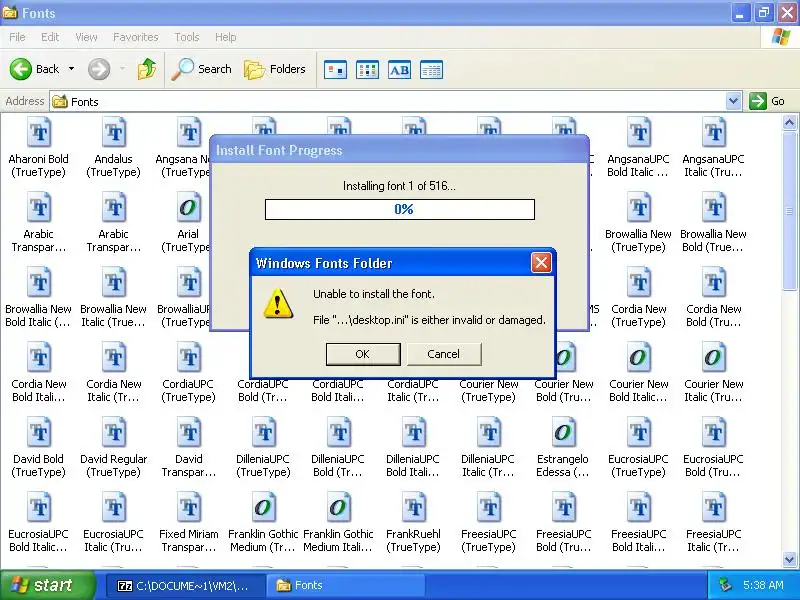This screenshot has height=600, width=800.
Task: Click the system tray notification icon
Action: coord(725,585)
